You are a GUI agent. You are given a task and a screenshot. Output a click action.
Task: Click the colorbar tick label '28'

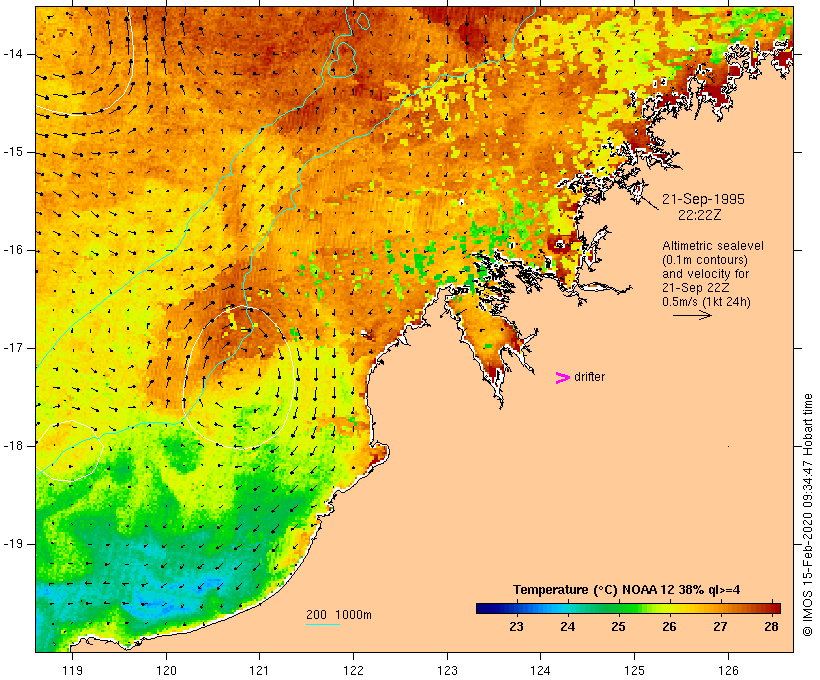point(771,627)
